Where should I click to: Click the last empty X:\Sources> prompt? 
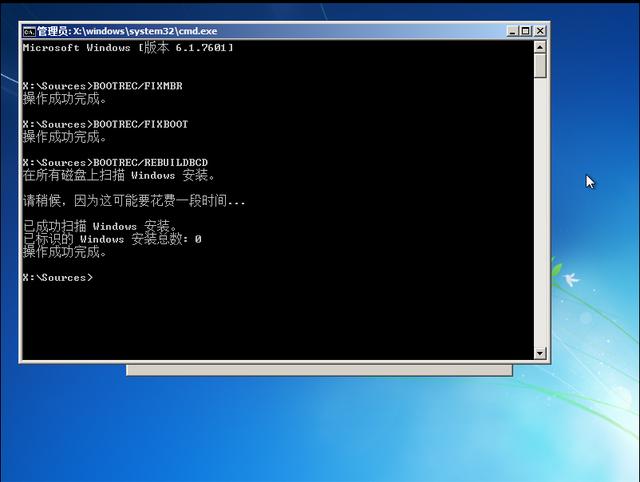(x=58, y=278)
